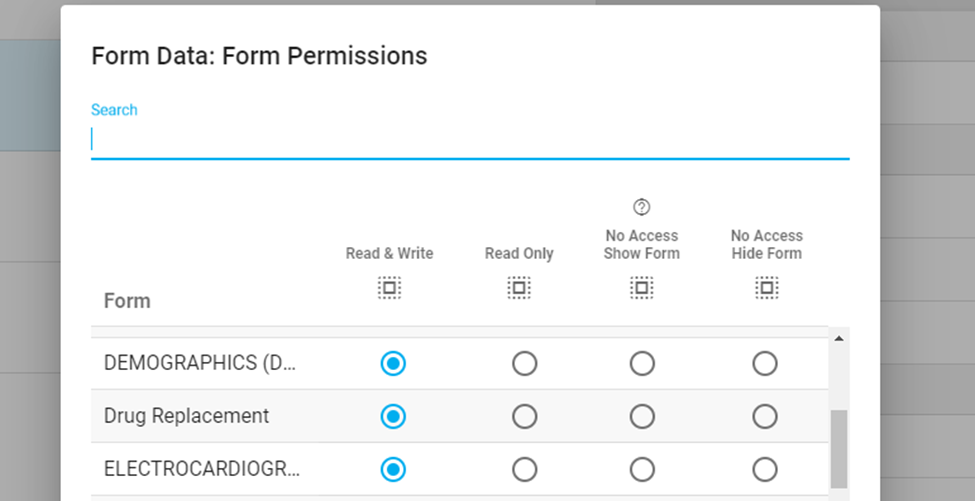The width and height of the screenshot is (975, 501).
Task: Click select-all icon under No Access Hide Form
Action: 766,288
